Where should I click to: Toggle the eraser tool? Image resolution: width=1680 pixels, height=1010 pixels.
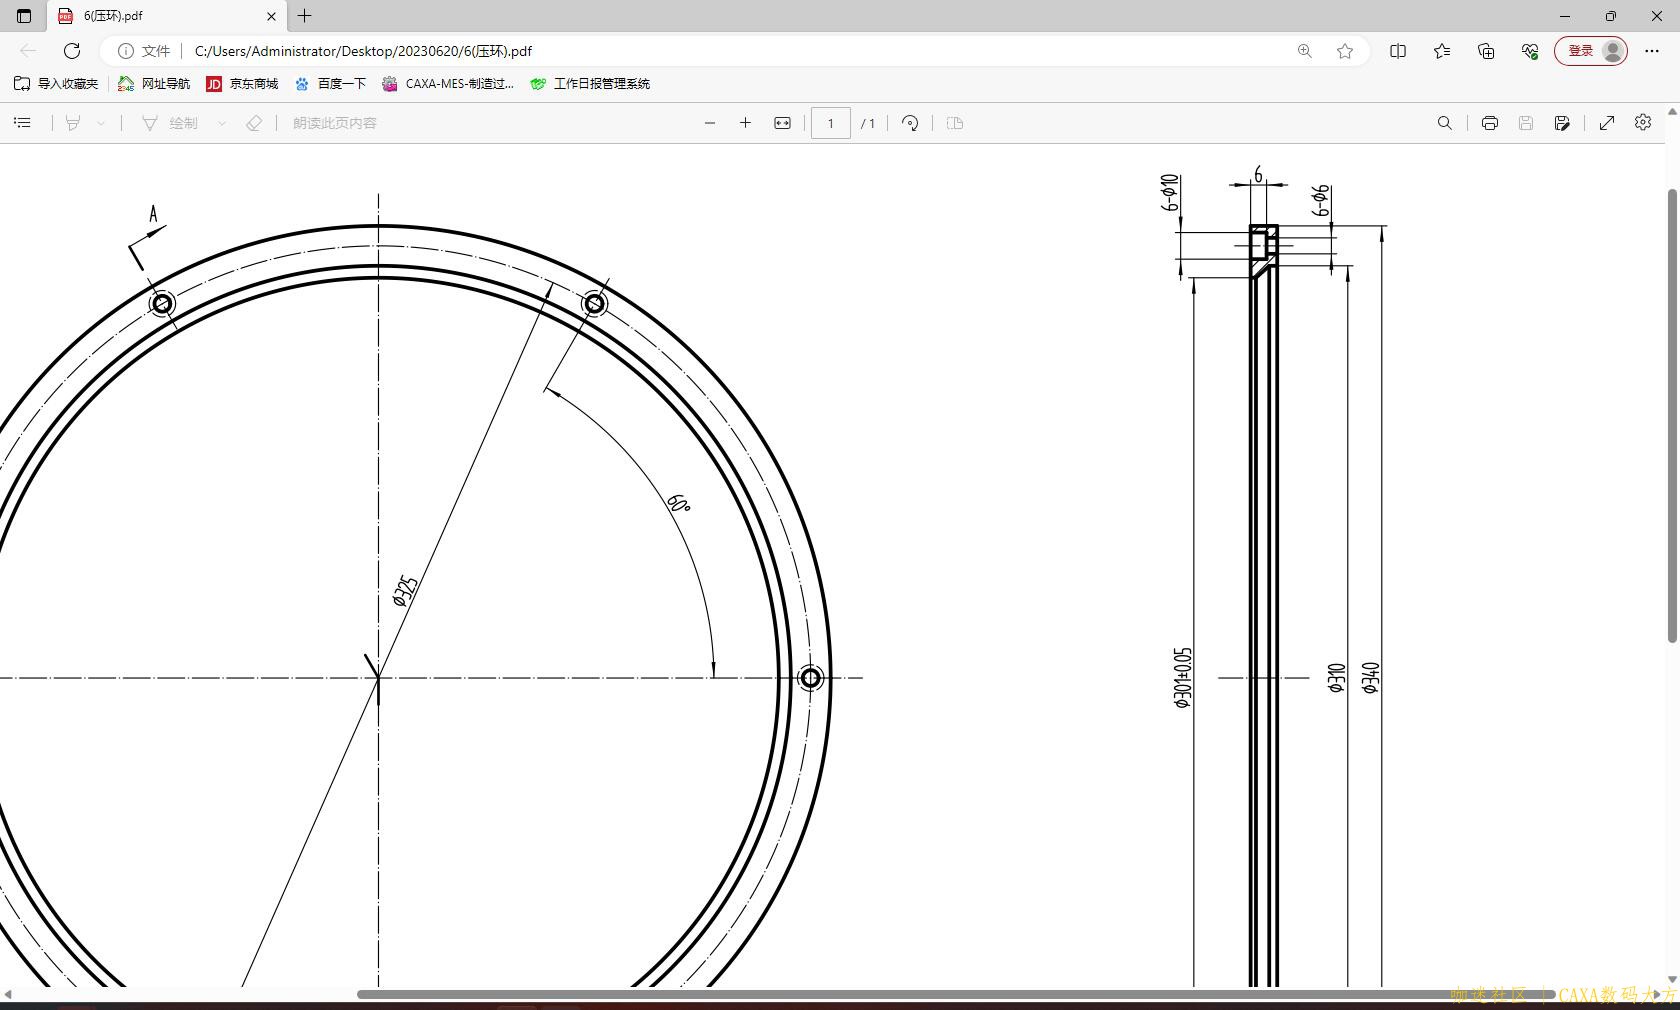254,123
